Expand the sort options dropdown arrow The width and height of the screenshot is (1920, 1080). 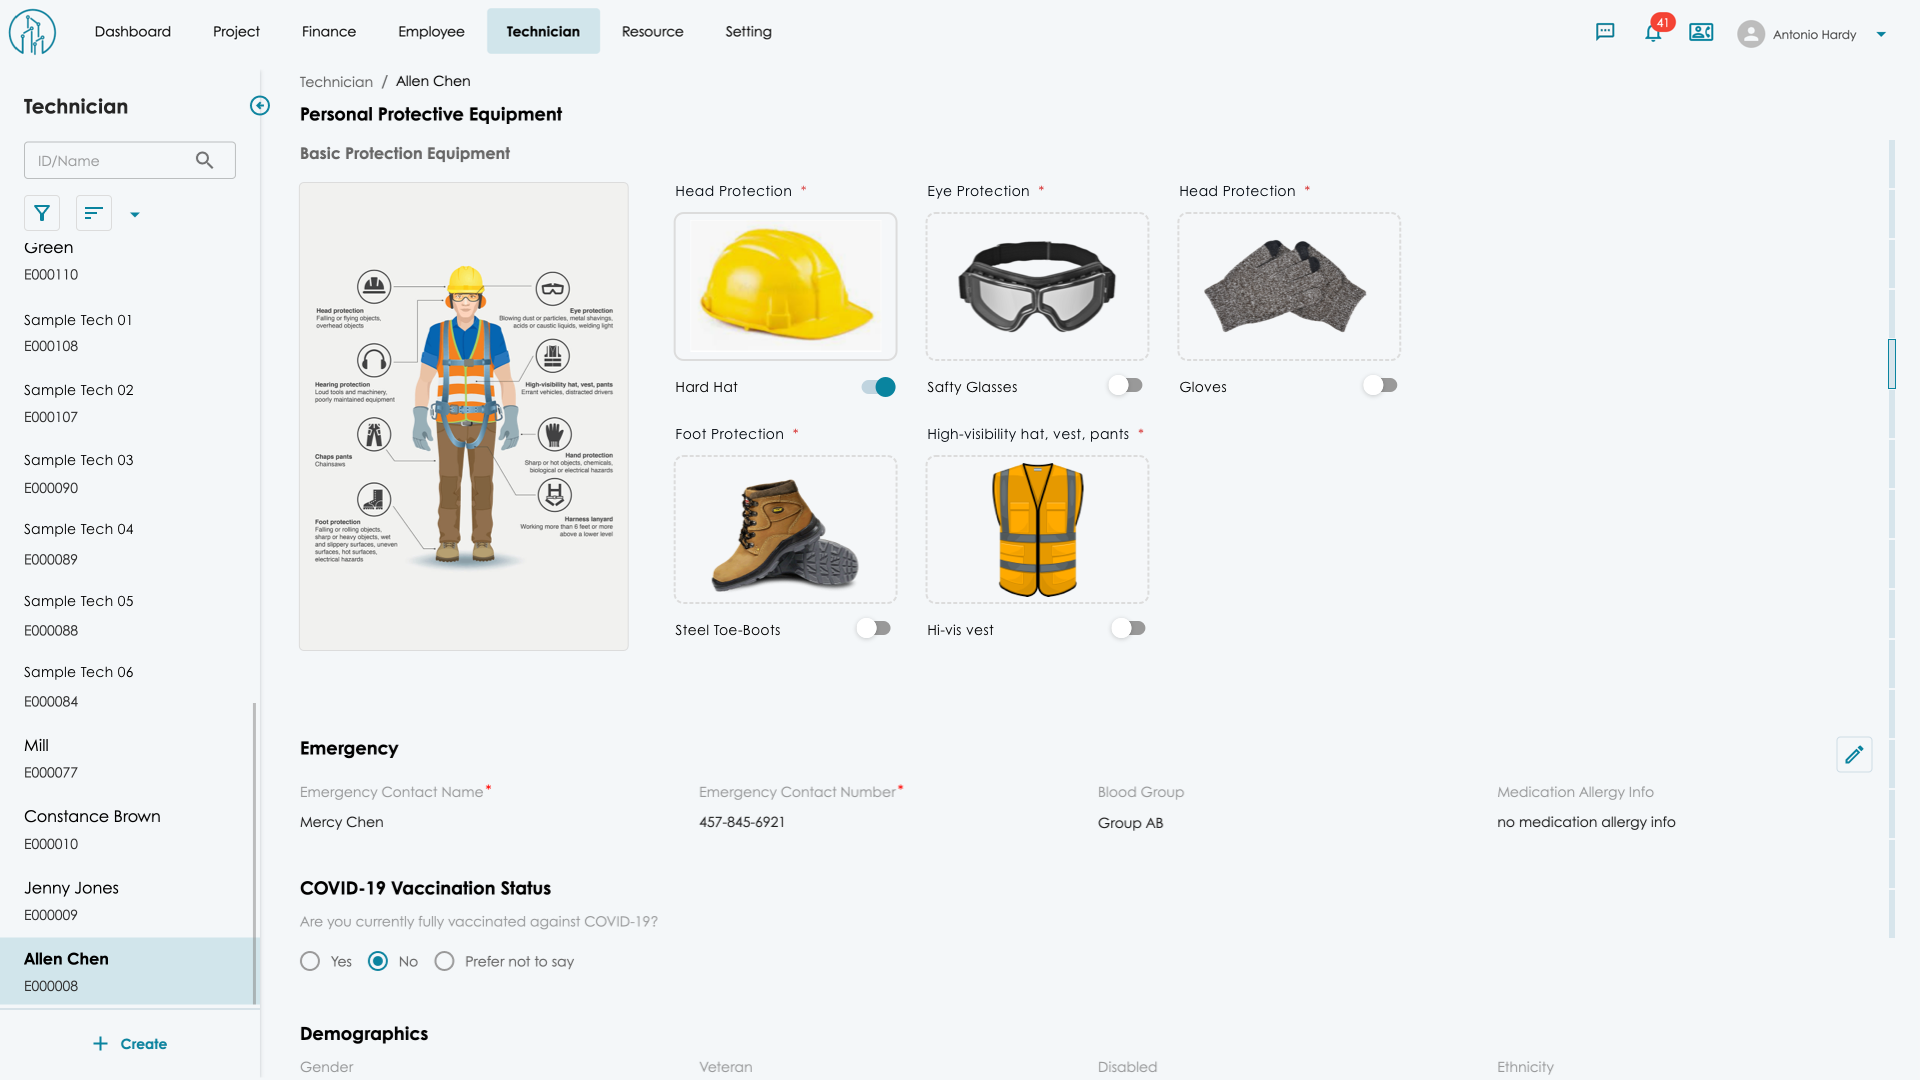(135, 214)
